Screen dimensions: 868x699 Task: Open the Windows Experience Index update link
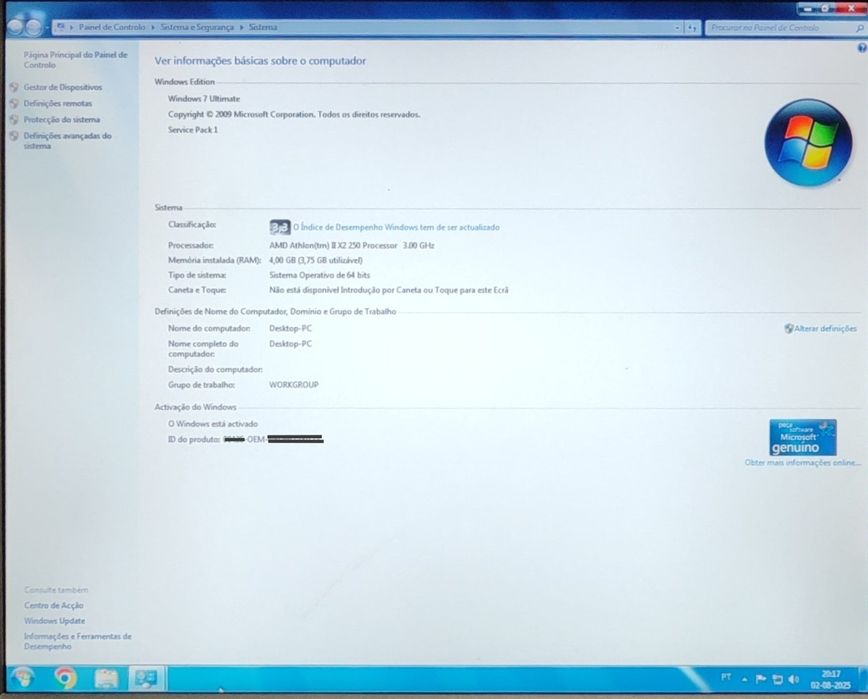point(396,227)
